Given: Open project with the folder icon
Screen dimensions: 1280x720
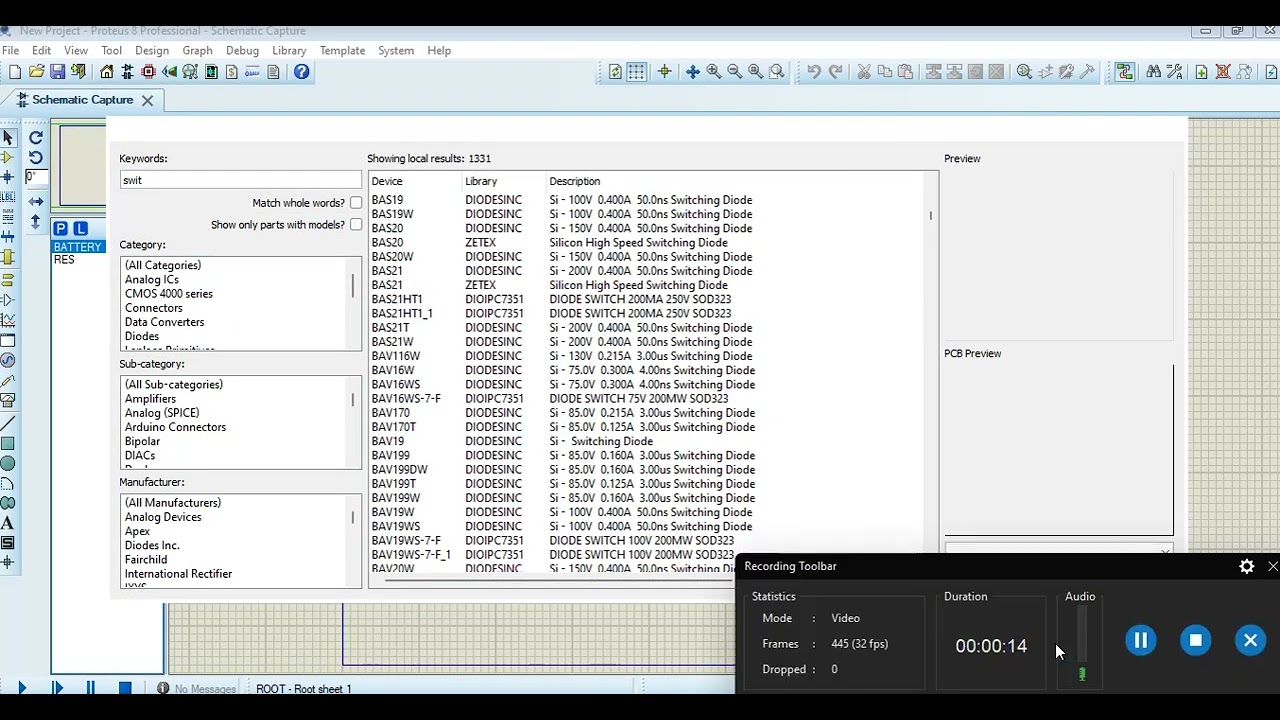Looking at the screenshot, I should point(36,72).
